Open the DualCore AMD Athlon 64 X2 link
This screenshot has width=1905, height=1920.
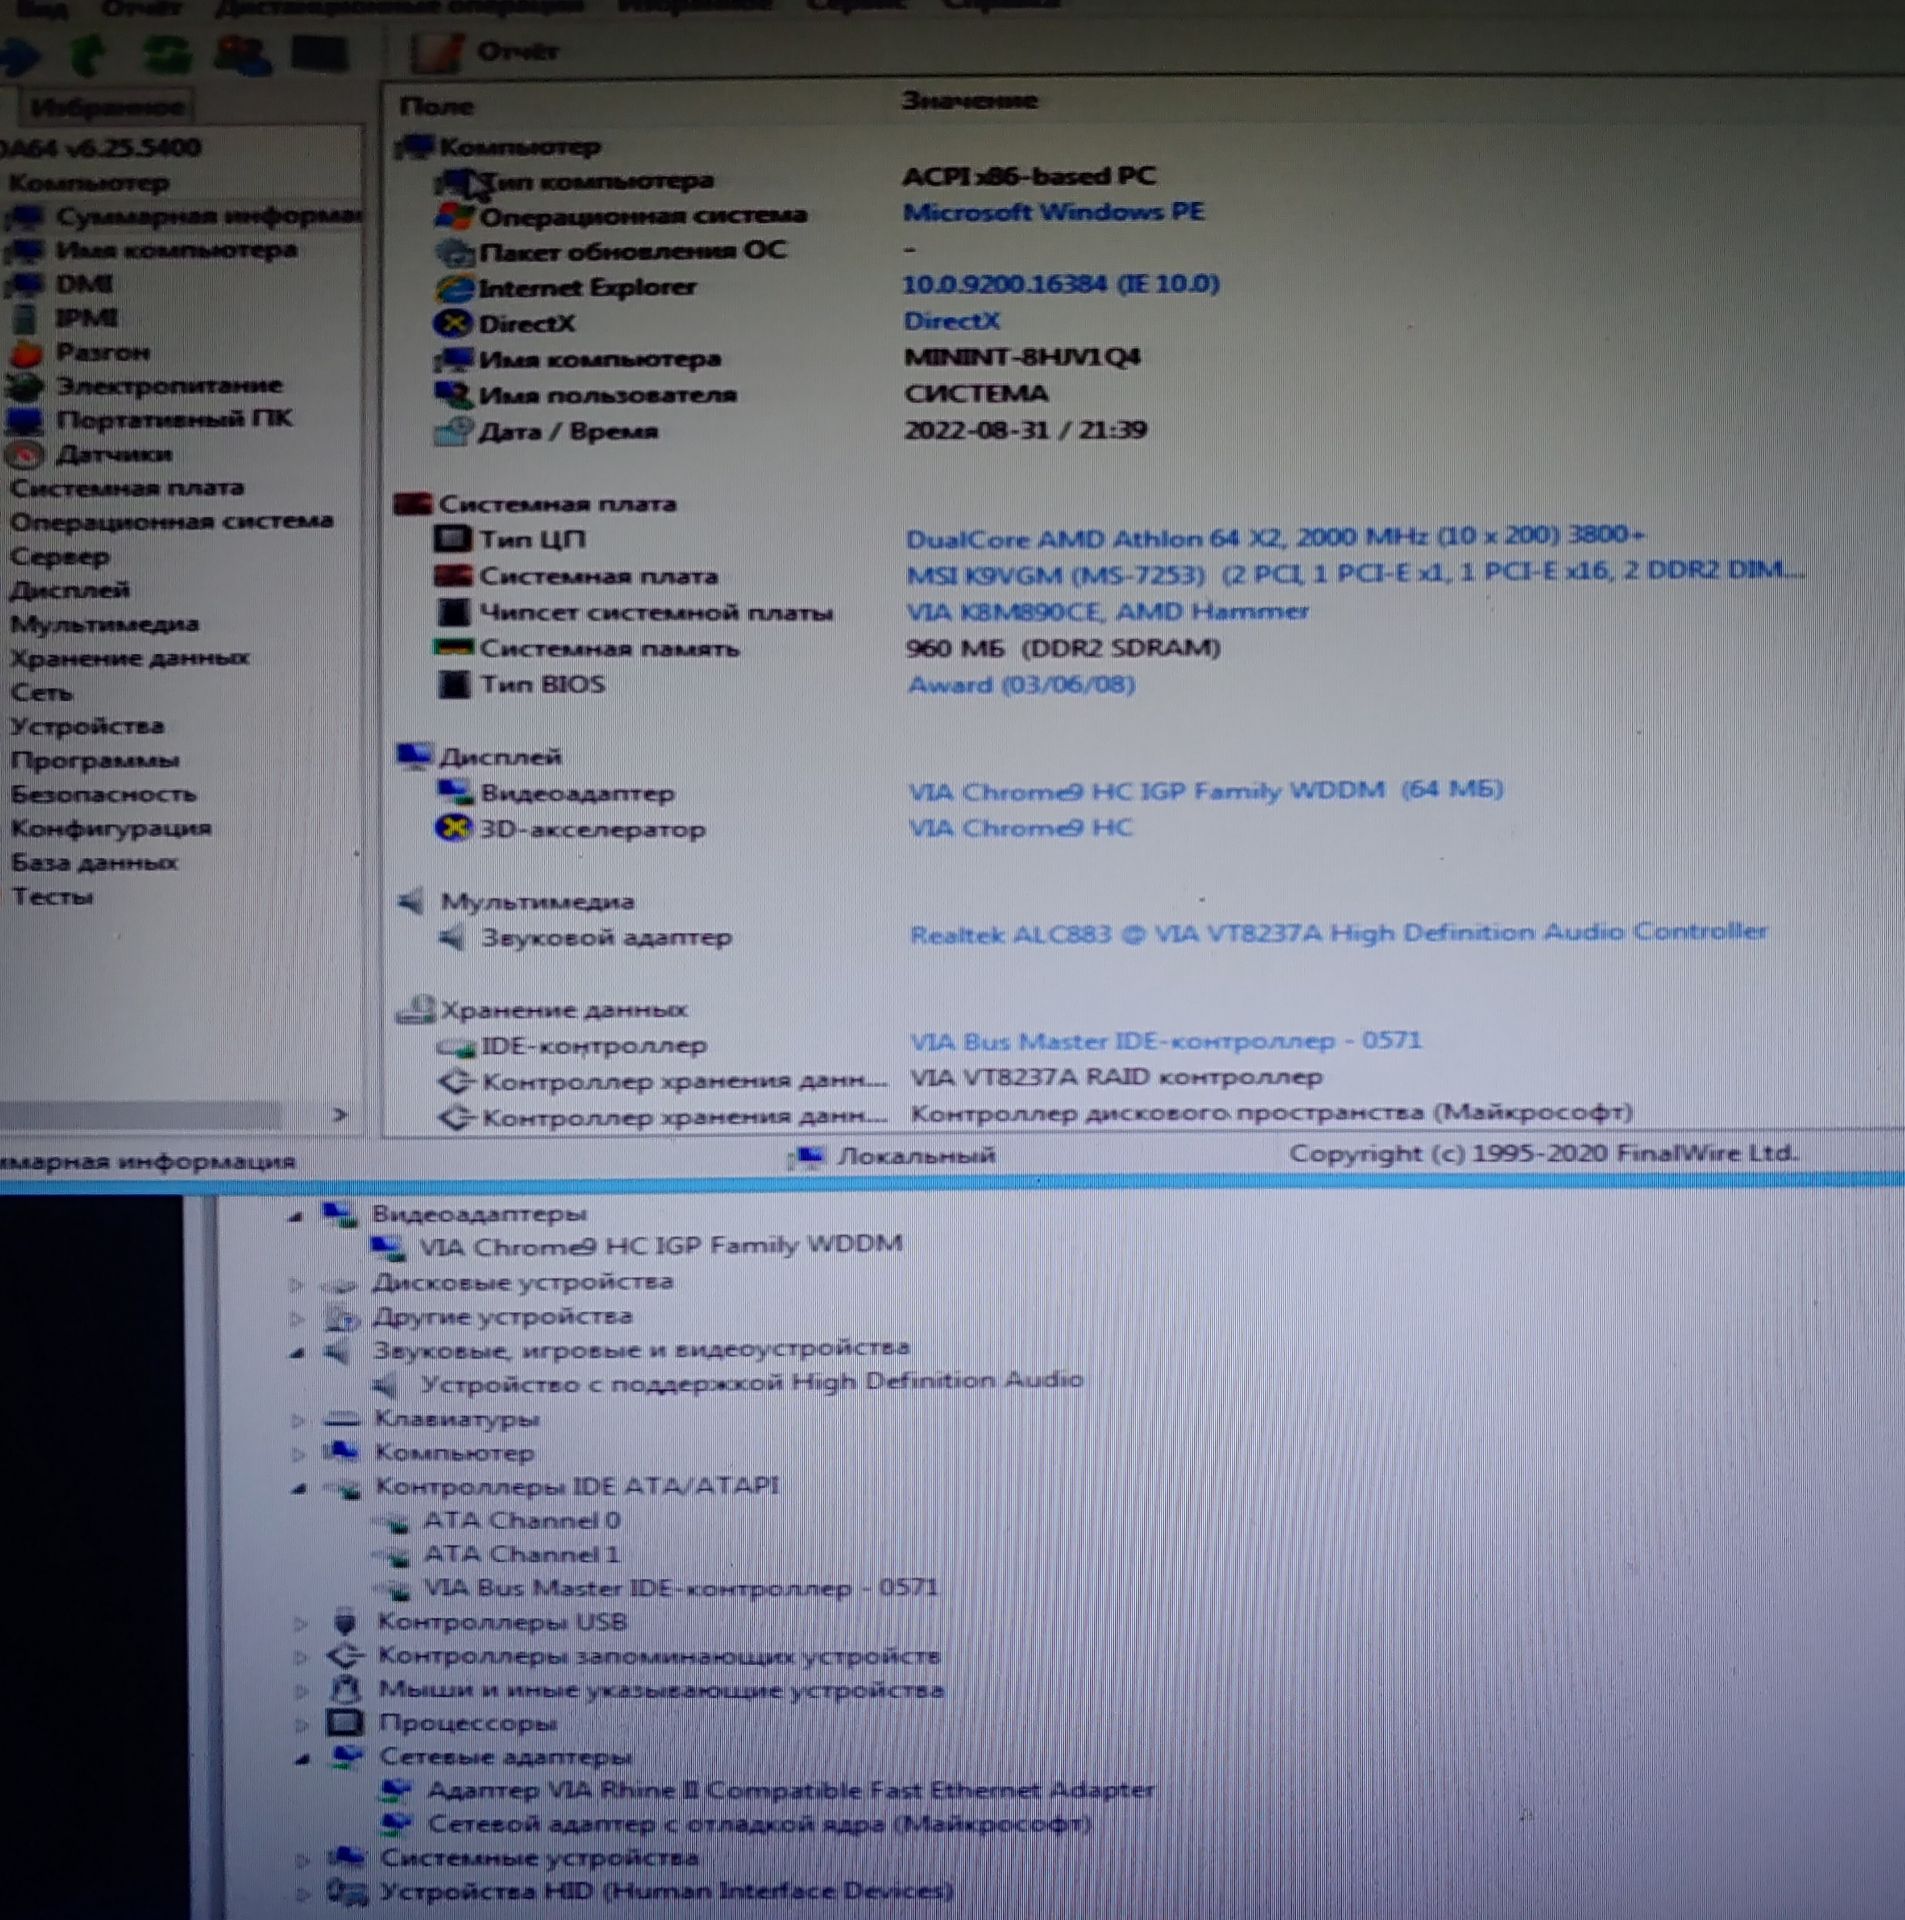[x=1275, y=537]
